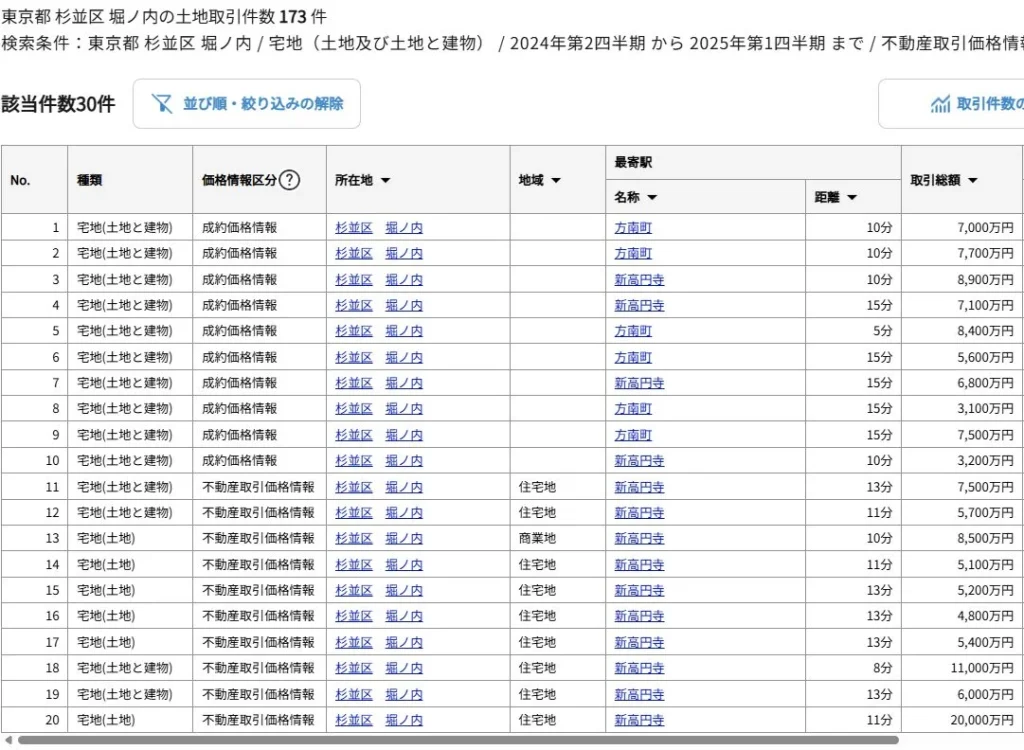Screen dimensions: 1024x750
Task: Select the 8,500万円 price cell
Action: [x=962, y=538]
